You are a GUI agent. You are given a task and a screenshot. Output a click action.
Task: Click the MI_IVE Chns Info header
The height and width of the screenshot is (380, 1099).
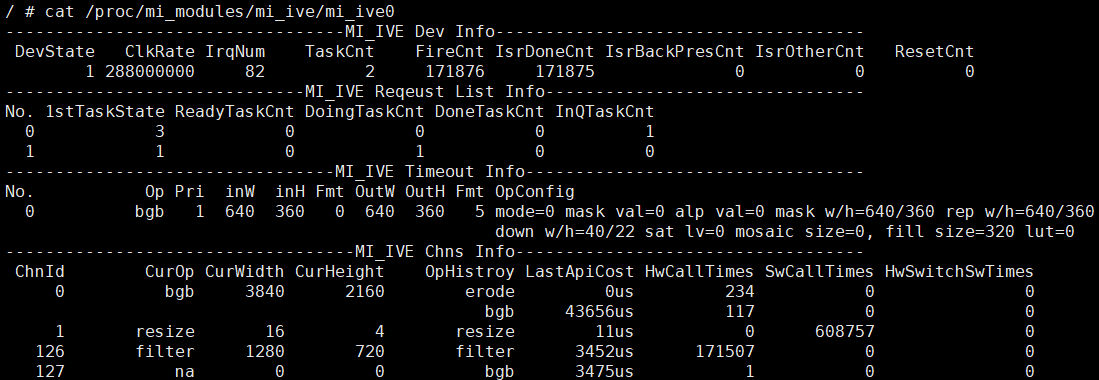[435, 252]
